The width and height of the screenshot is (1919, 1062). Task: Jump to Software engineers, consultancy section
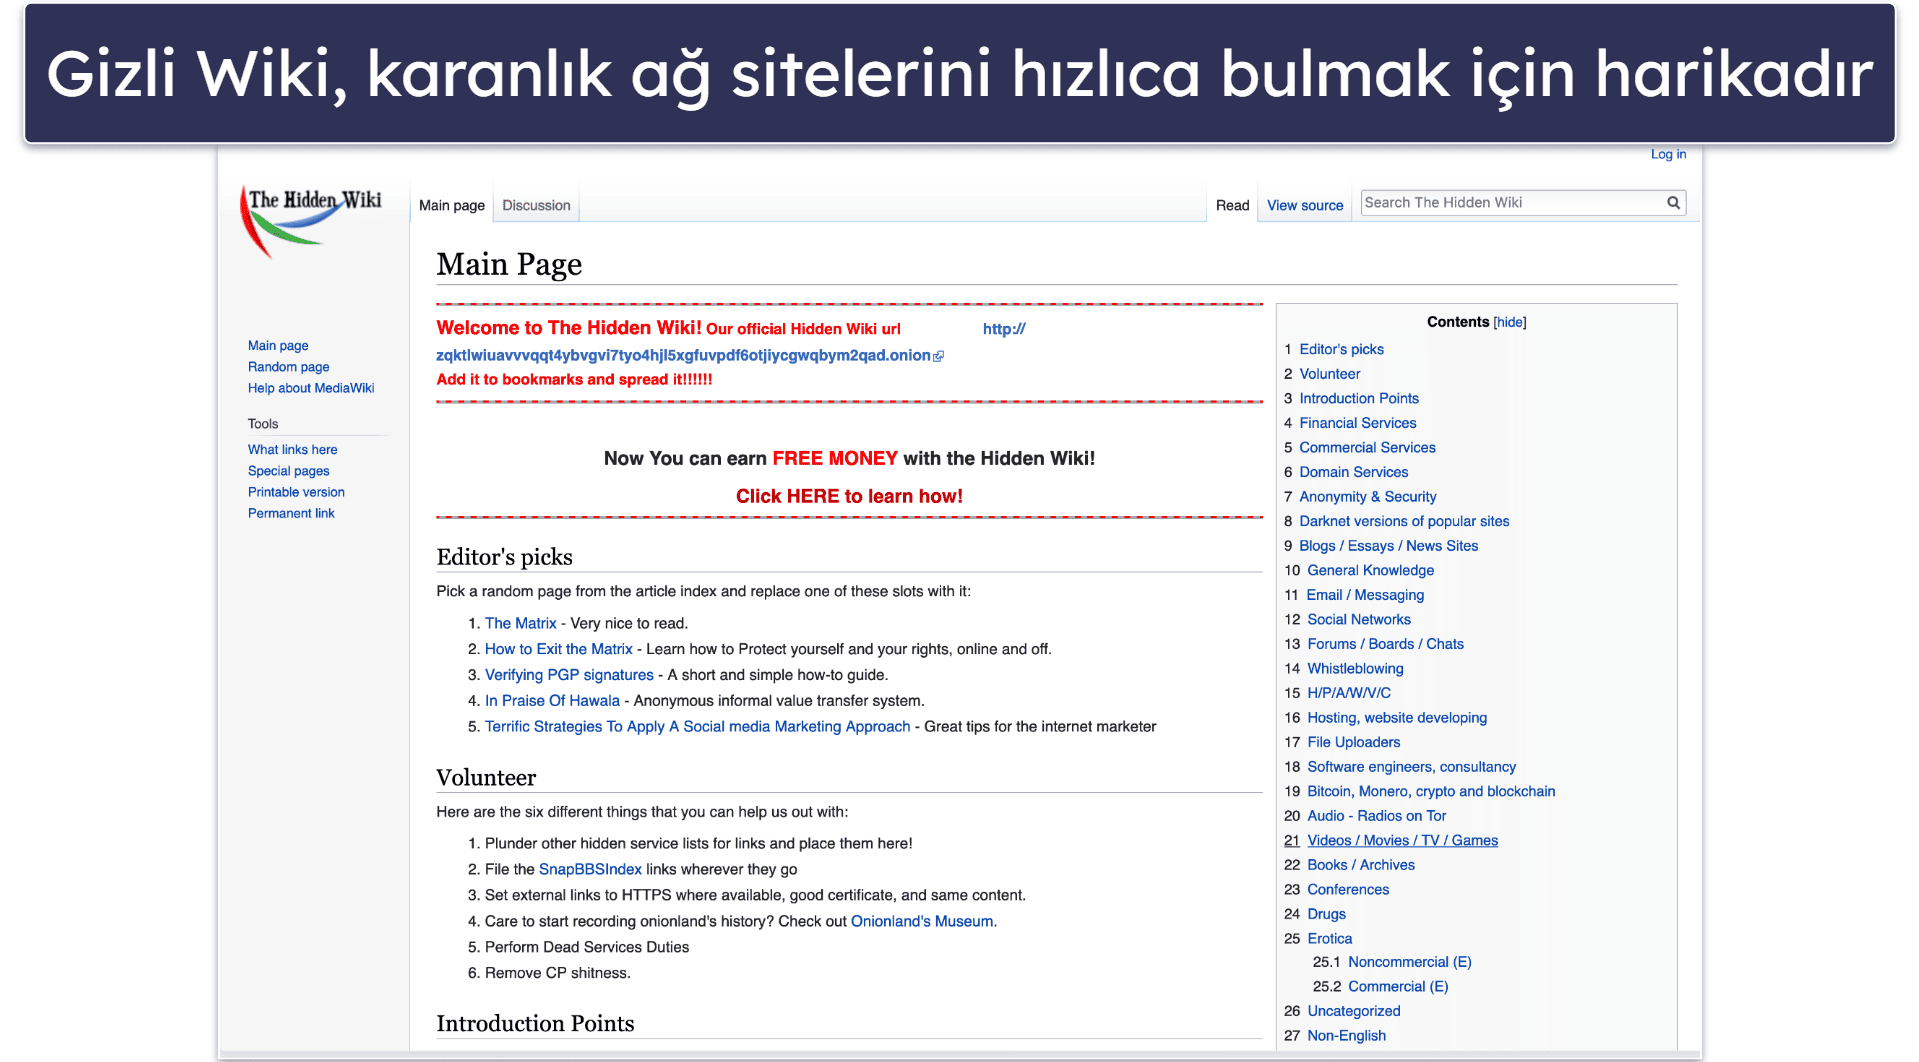[x=1411, y=767]
